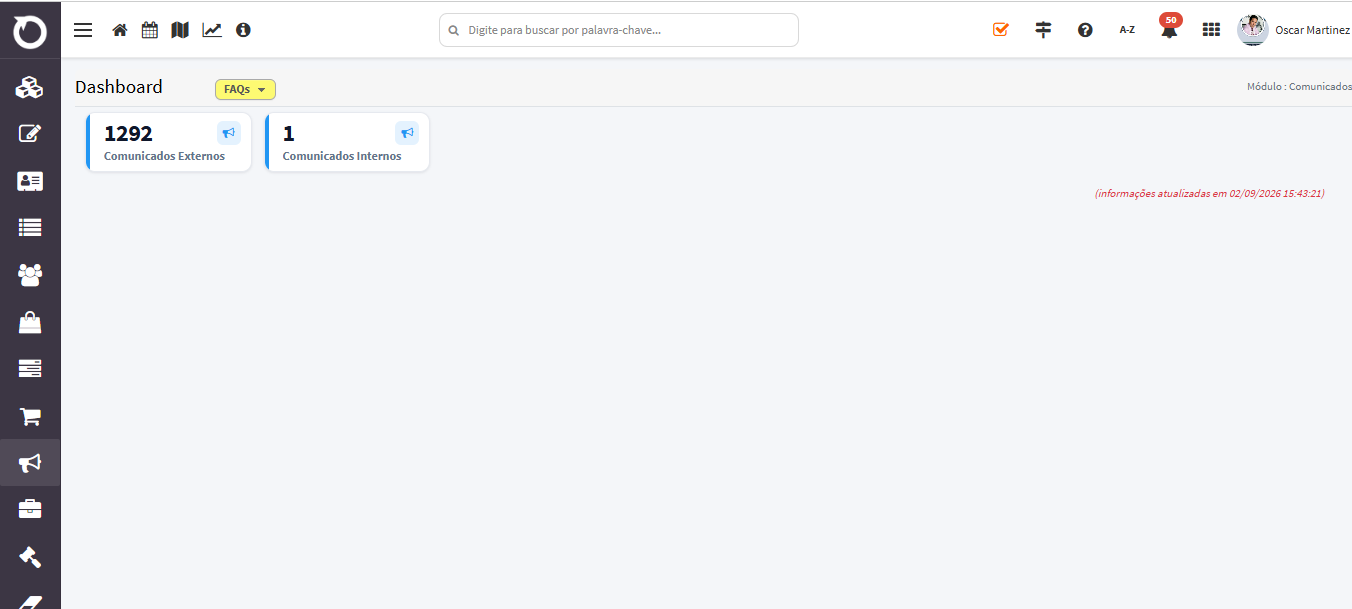This screenshot has height=609, width=1352.
Task: Open the hamburger menu icon
Action: 83,30
